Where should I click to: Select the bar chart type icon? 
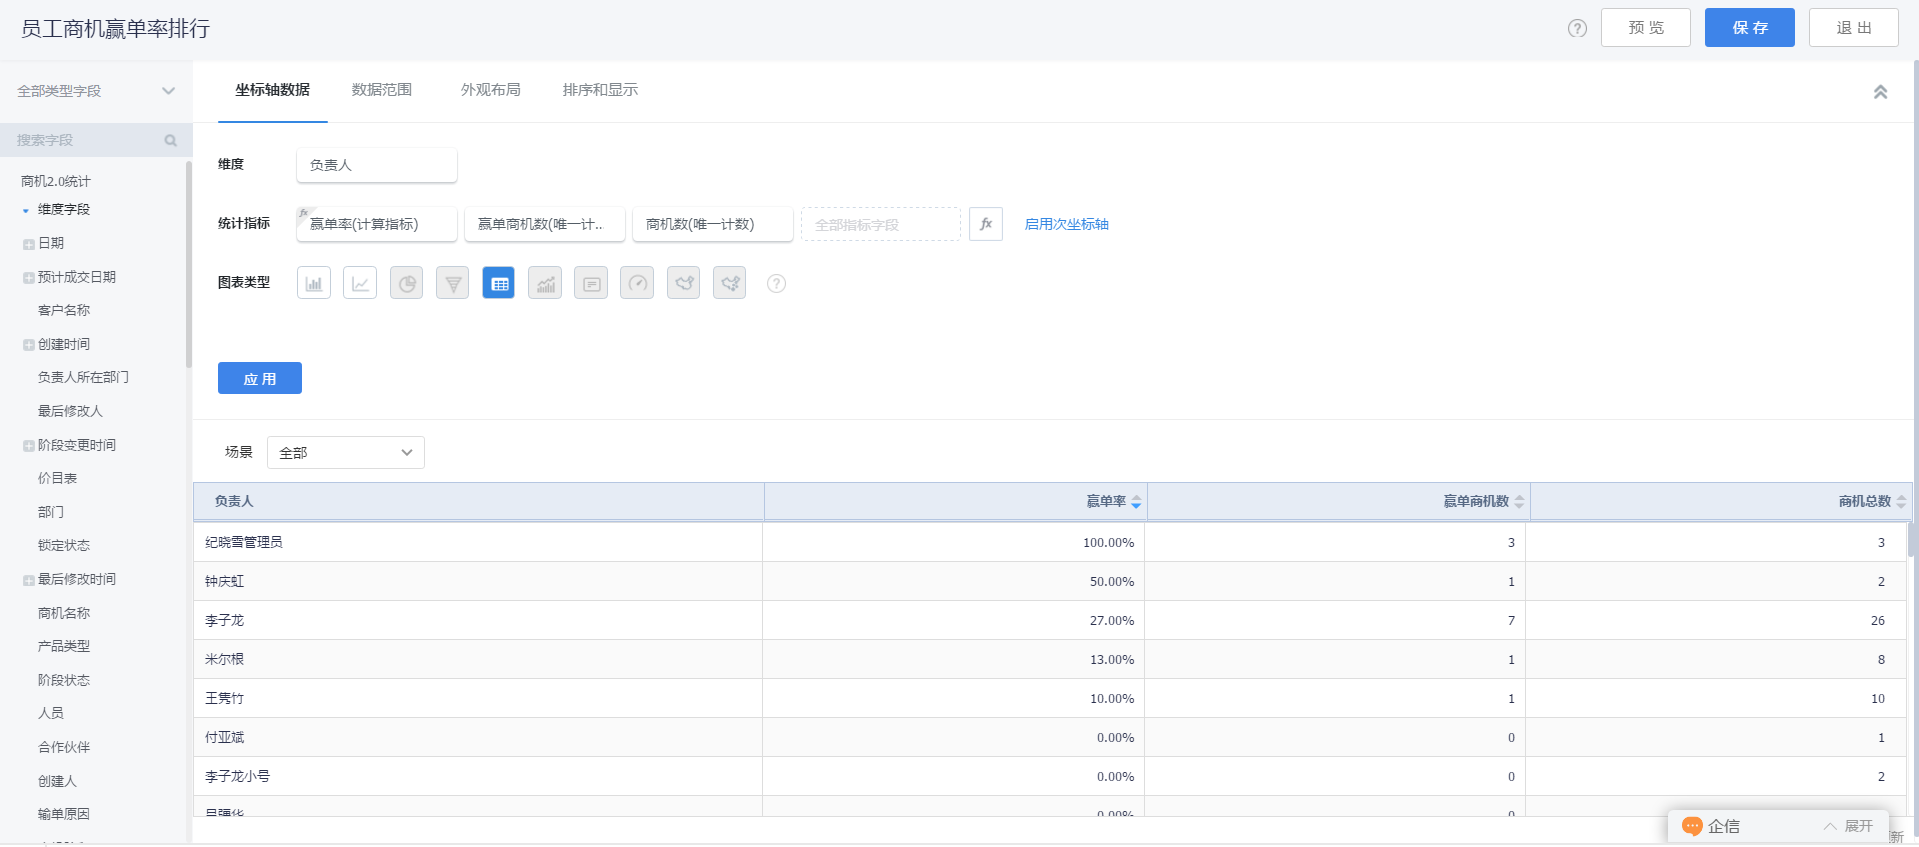click(x=314, y=283)
